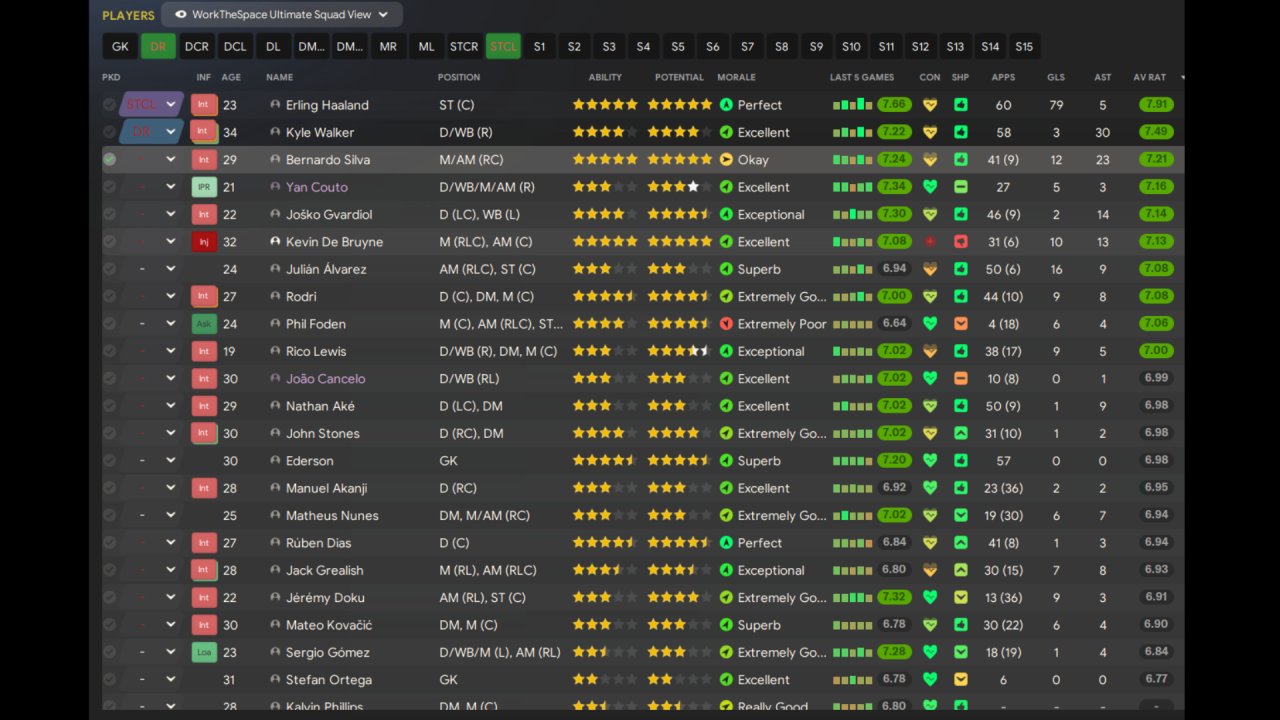The image size is (1280, 720).
Task: Click Phil Foden's orange sharpness icon
Action: [x=961, y=324]
